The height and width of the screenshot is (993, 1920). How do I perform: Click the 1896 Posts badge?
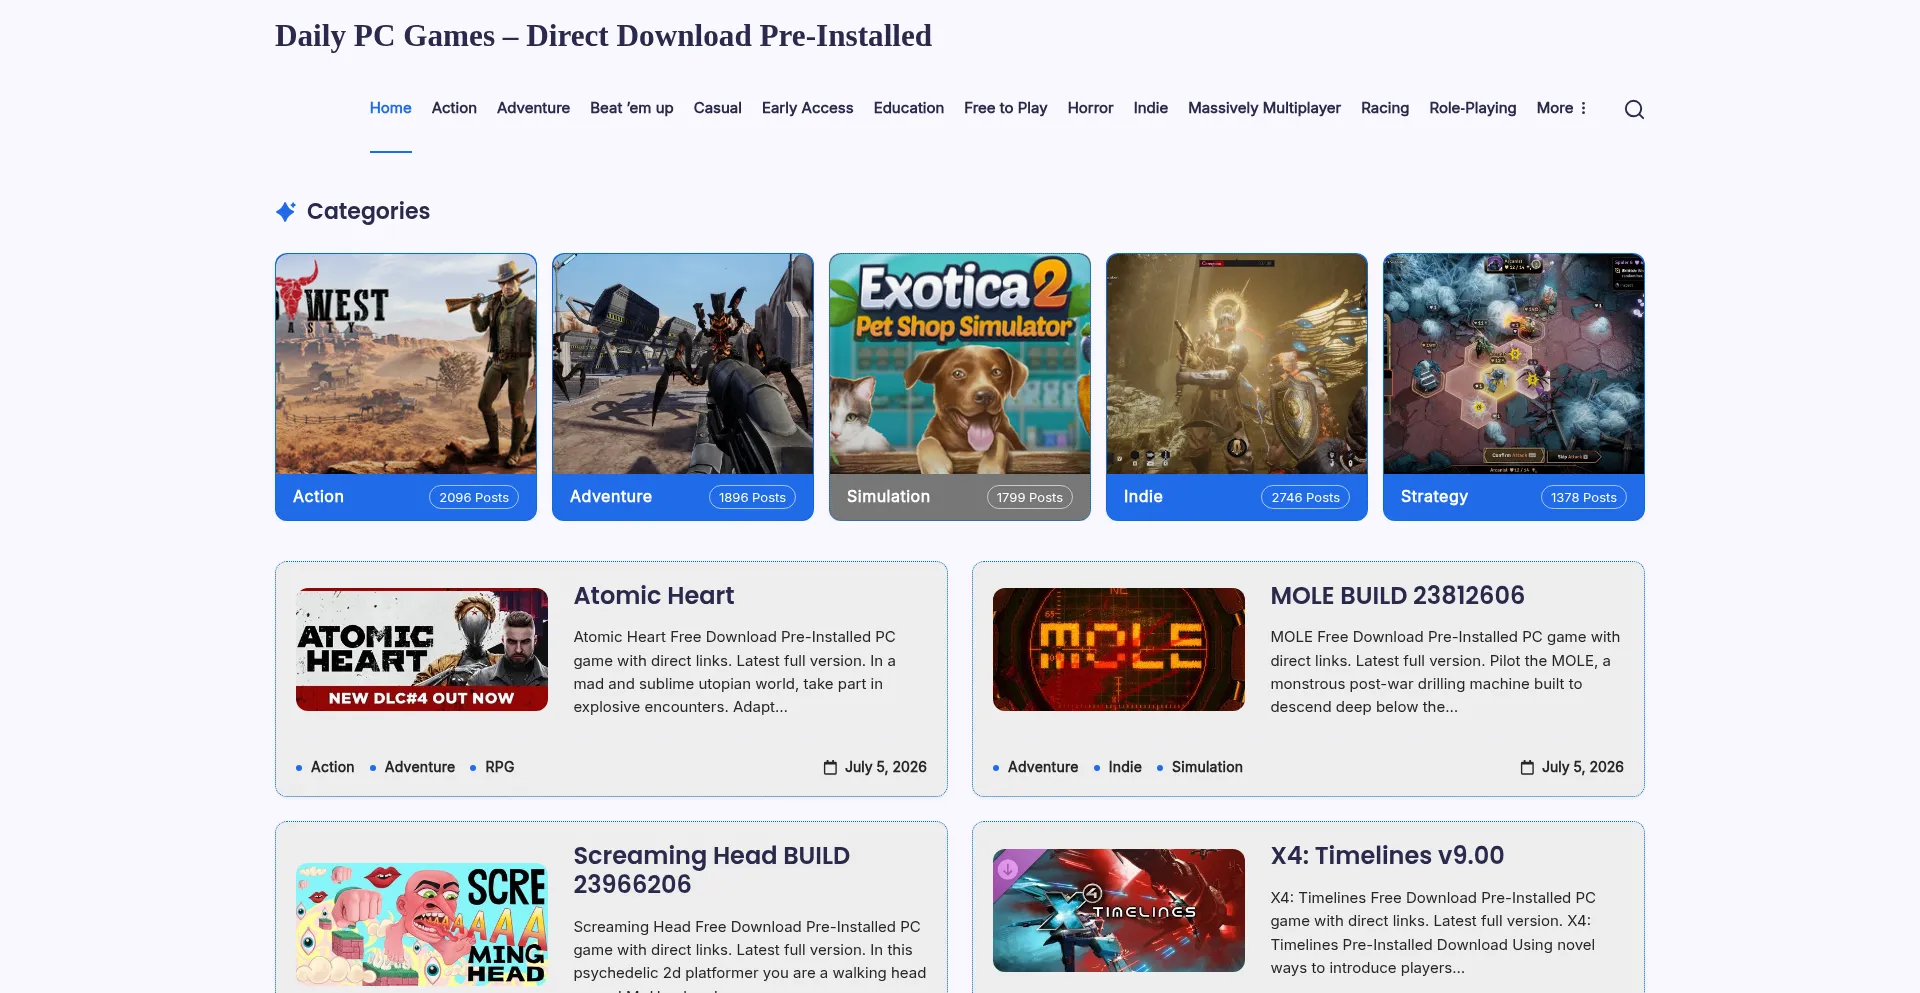pos(752,497)
